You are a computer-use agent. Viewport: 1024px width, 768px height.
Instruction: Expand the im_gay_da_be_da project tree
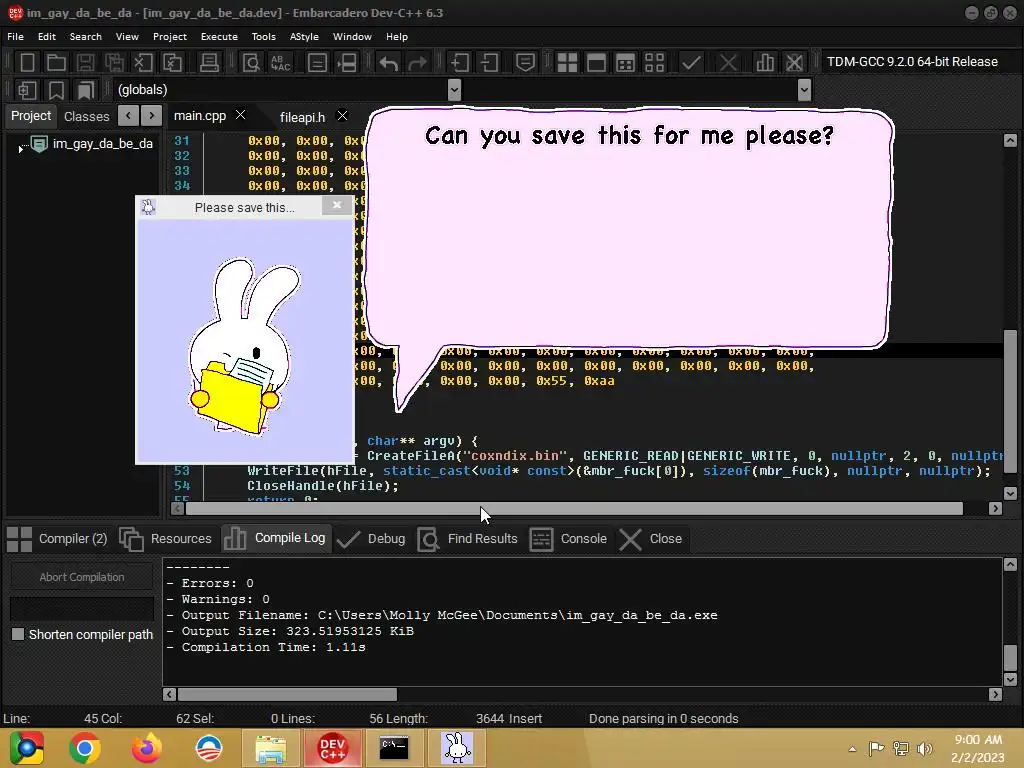21,150
